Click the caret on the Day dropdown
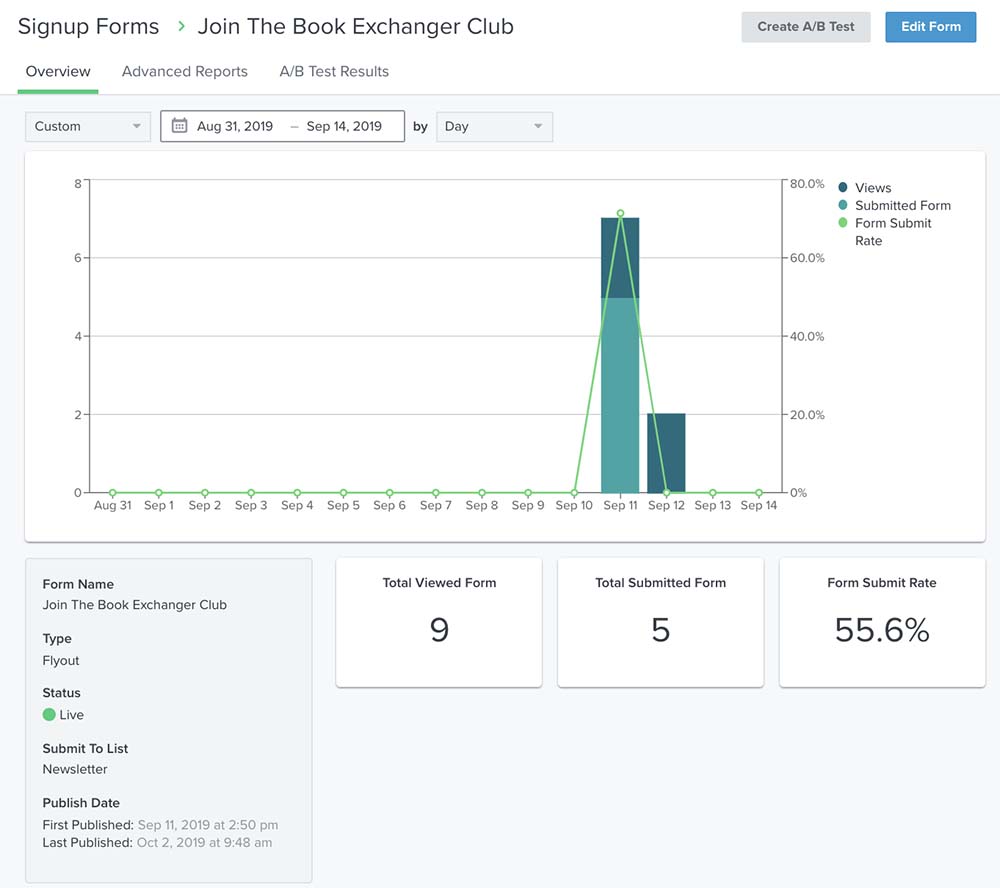1000x888 pixels. point(537,127)
